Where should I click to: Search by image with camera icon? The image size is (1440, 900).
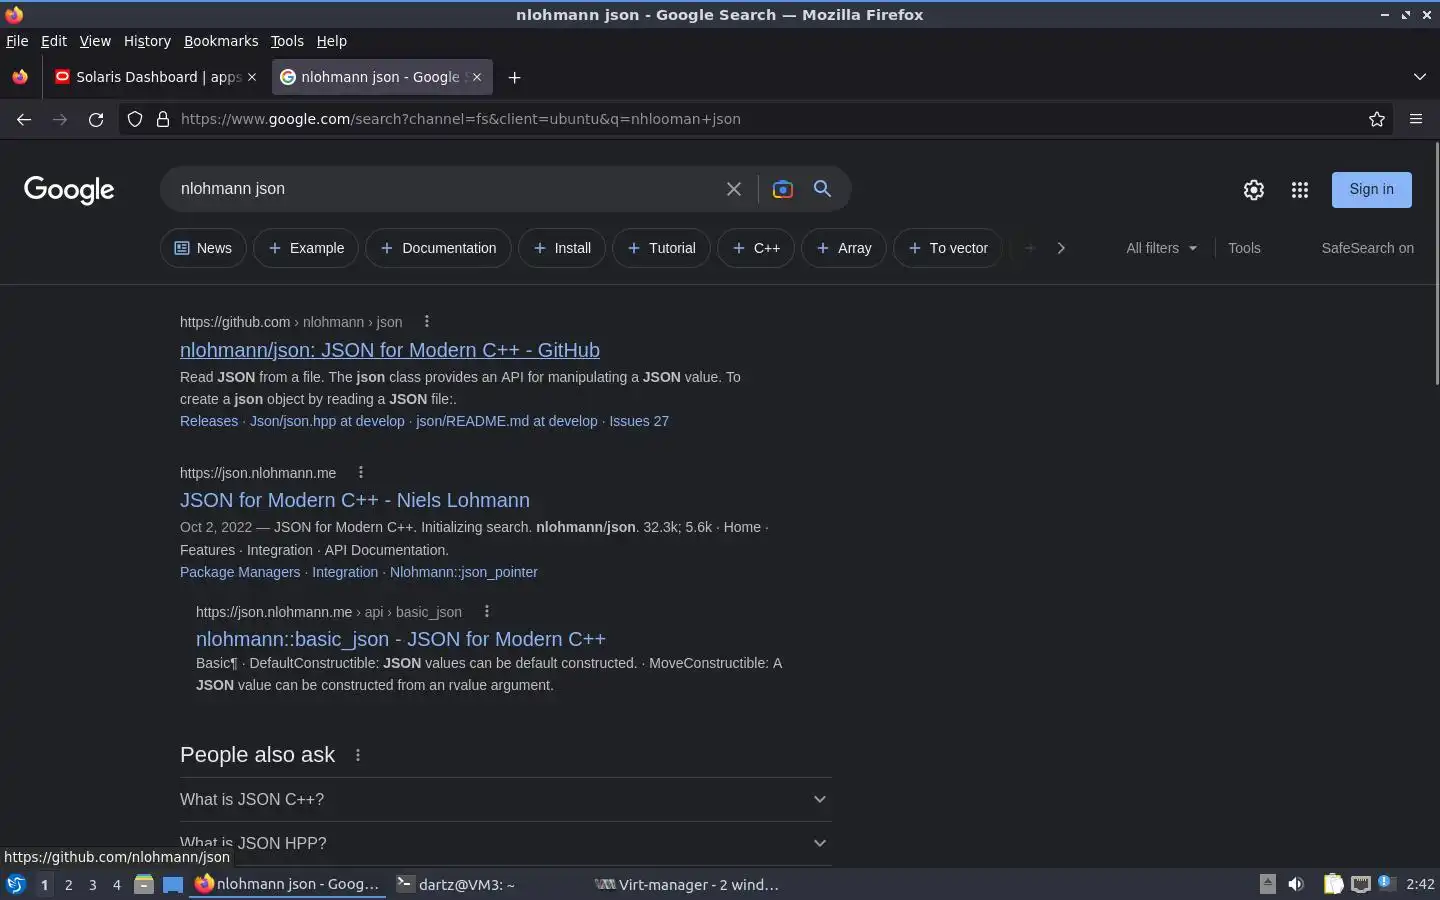coord(783,189)
